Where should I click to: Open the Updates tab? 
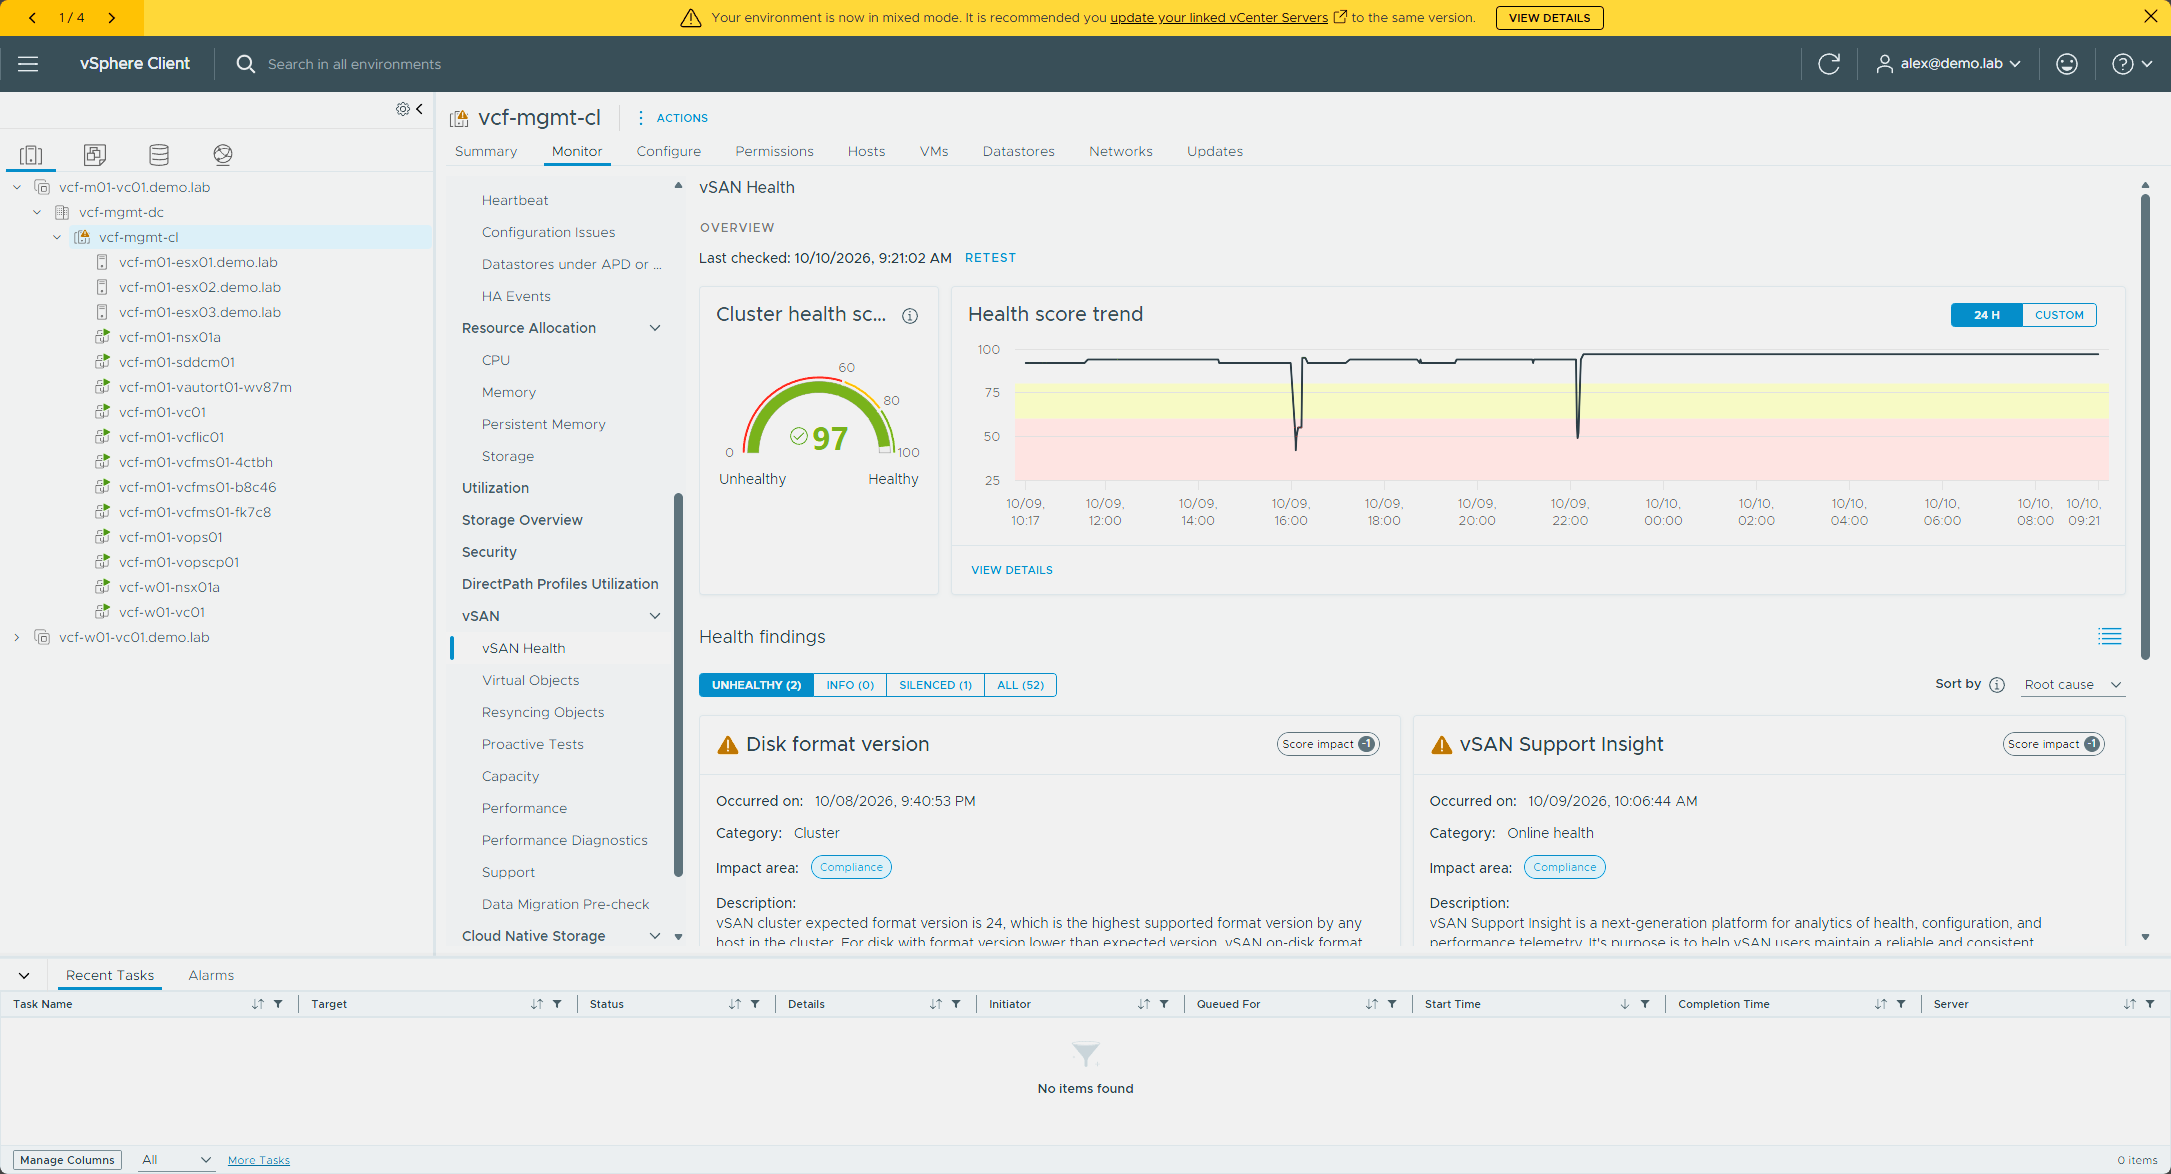coord(1214,151)
